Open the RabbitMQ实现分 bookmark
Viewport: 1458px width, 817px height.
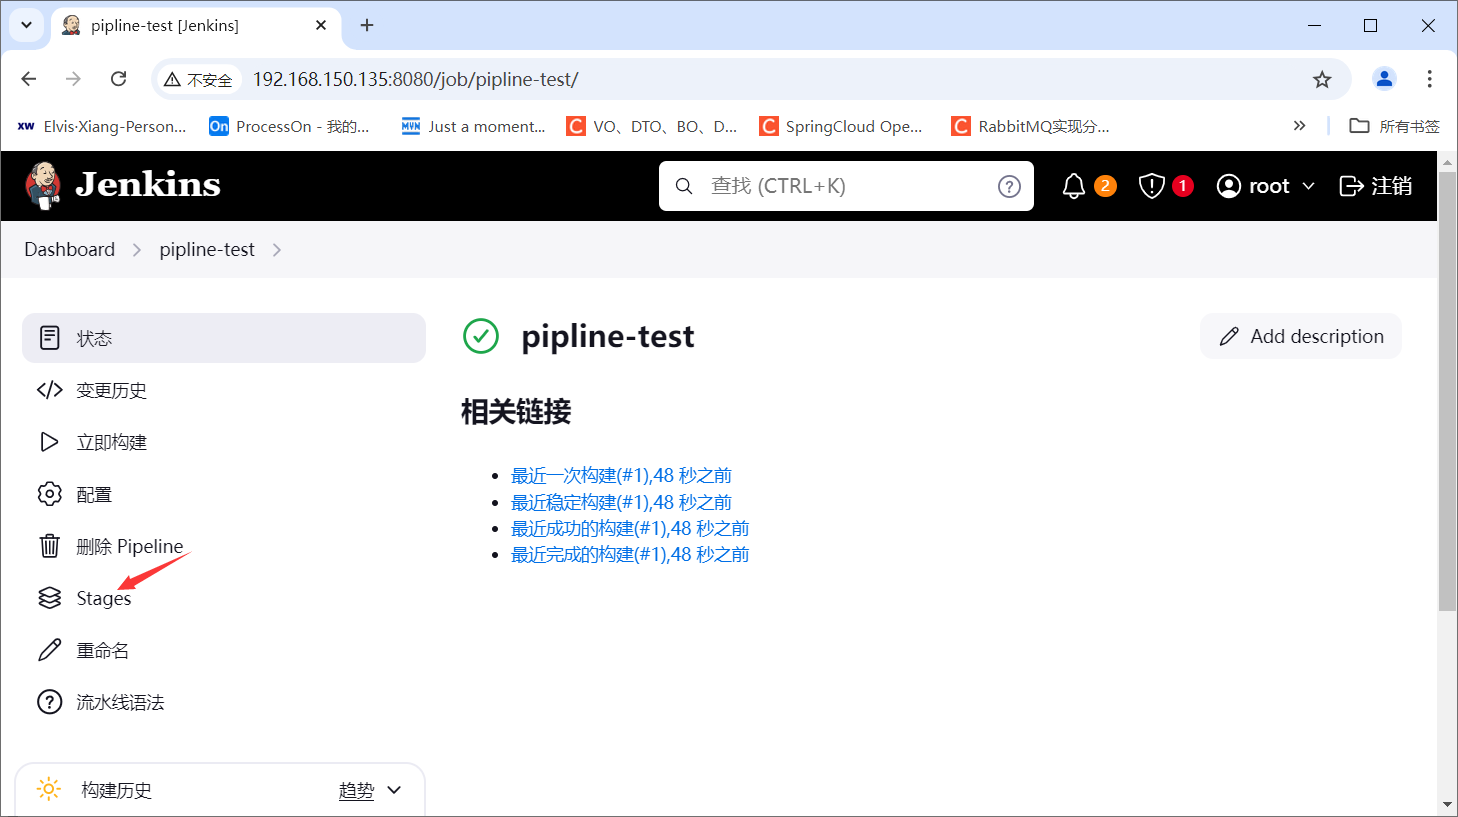pos(1031,126)
